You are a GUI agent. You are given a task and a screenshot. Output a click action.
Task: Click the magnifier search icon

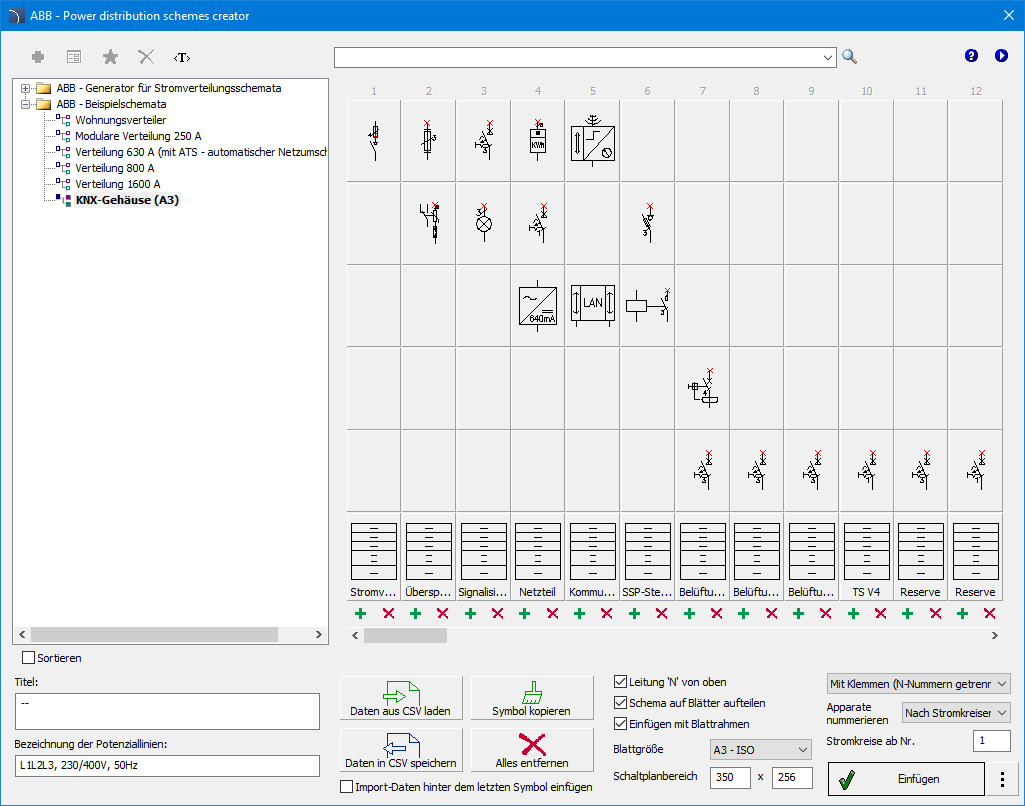click(x=849, y=57)
